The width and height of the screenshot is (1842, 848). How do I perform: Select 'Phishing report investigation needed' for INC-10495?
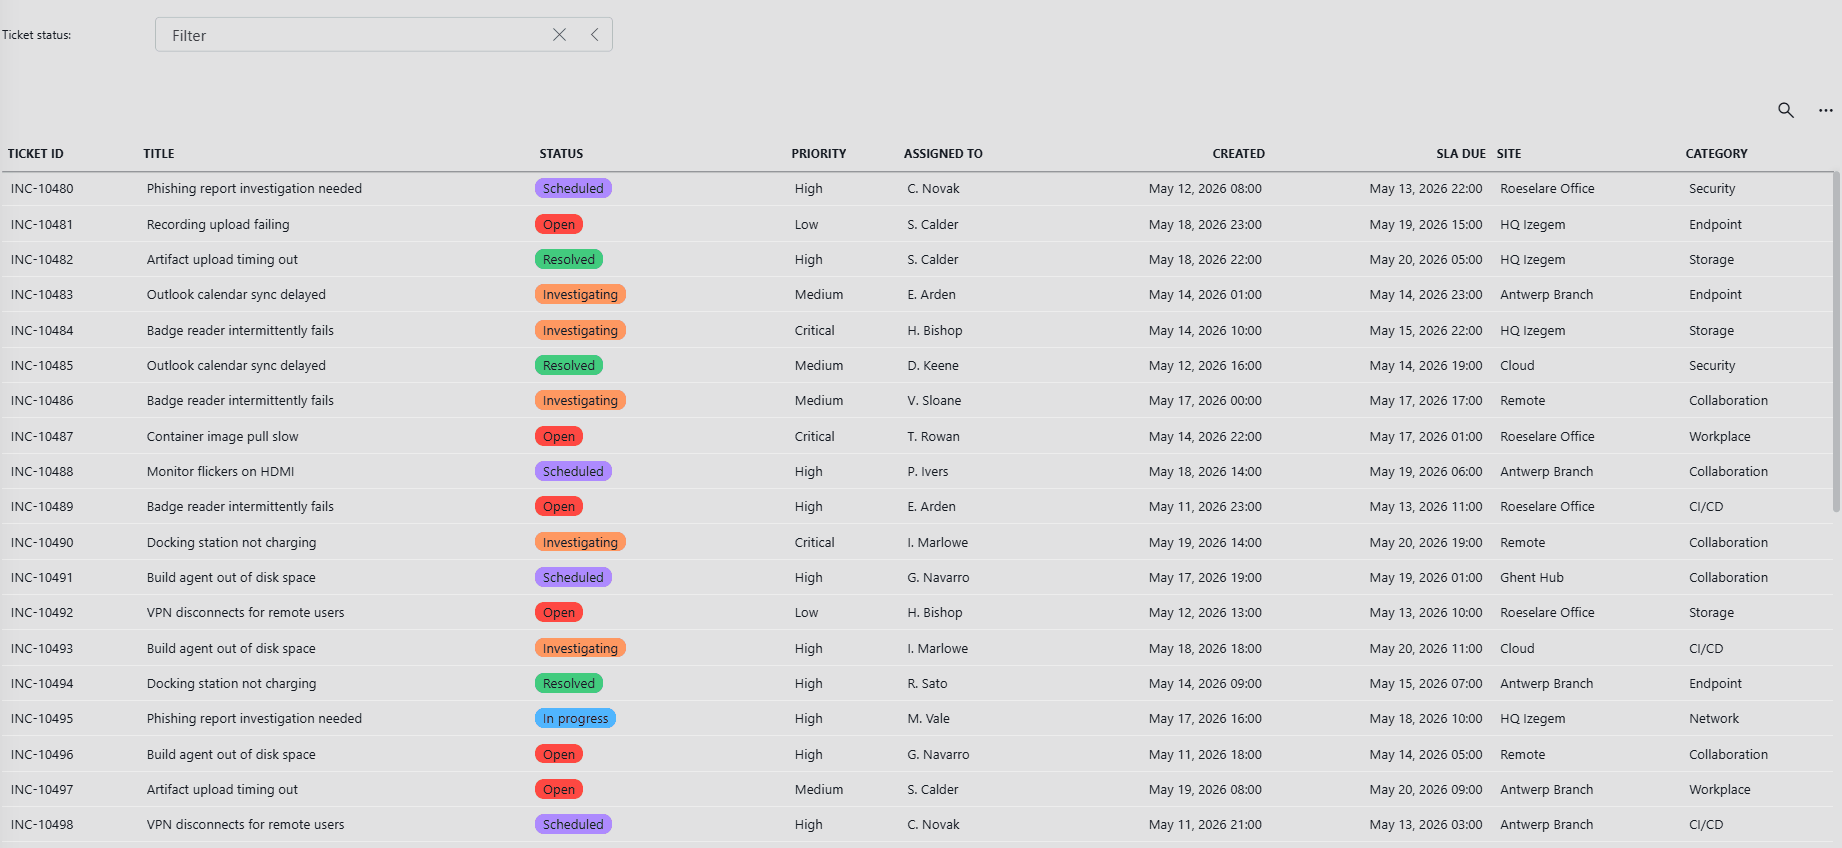[254, 719]
